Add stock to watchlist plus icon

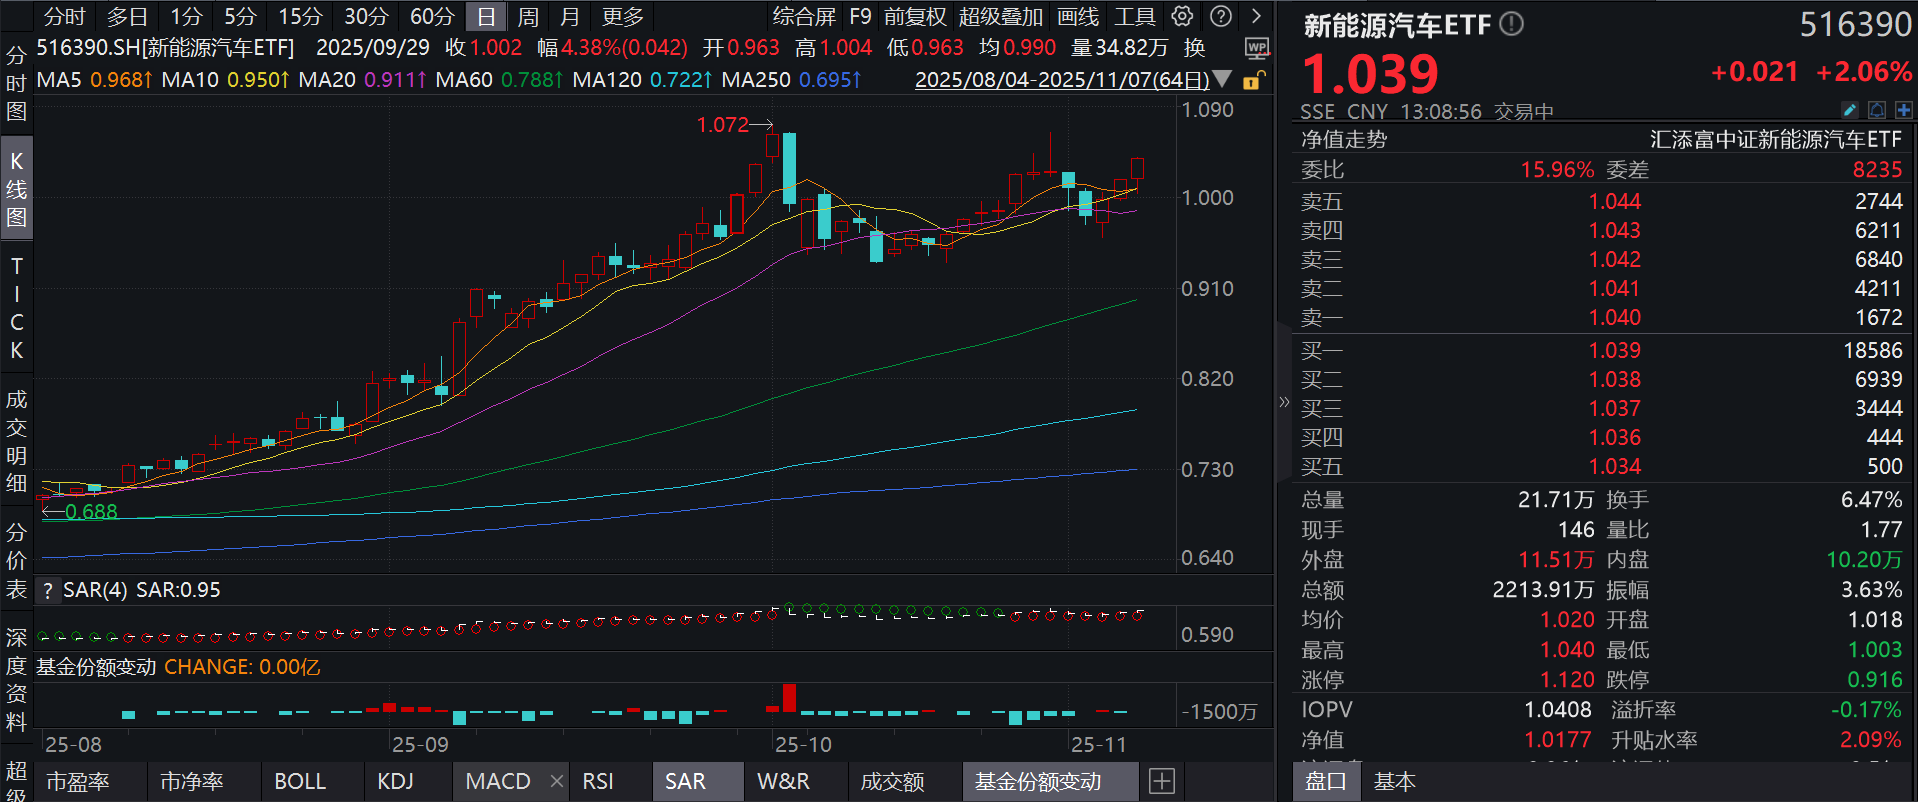1903,110
